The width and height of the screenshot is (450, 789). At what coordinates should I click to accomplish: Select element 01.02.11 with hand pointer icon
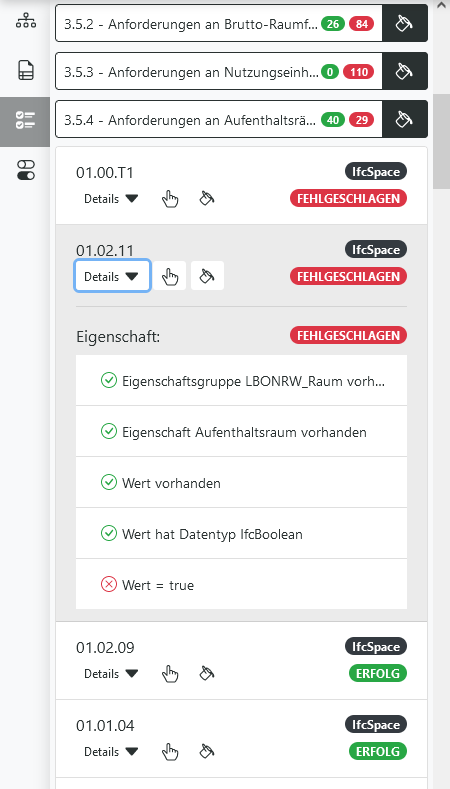click(x=170, y=276)
